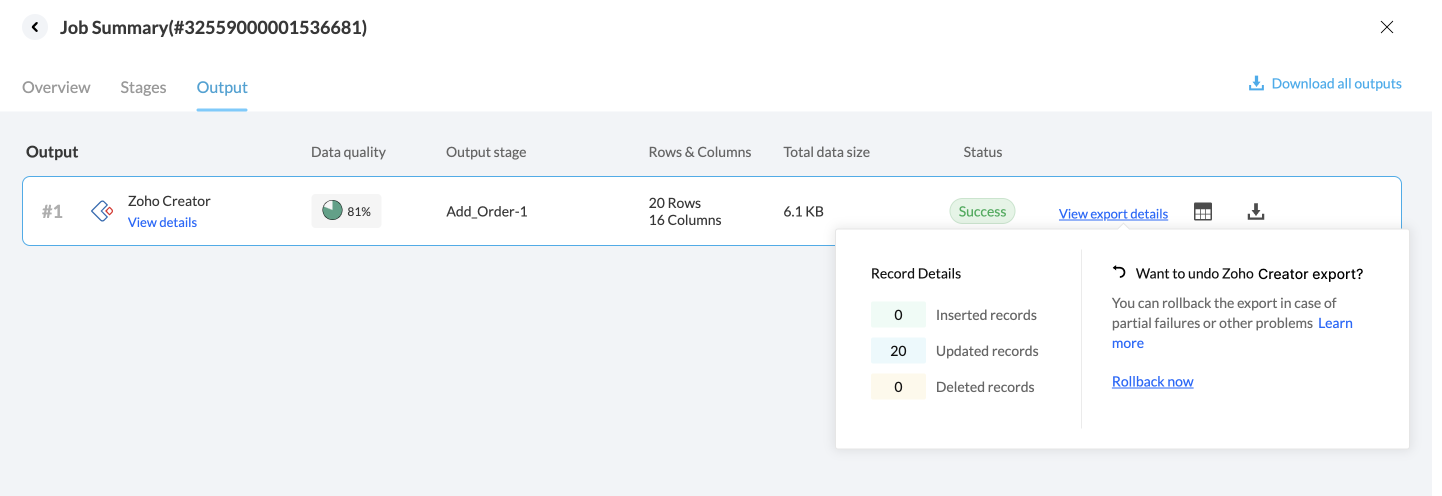
Task: Close the Job Summary panel
Action: pyautogui.click(x=1387, y=28)
